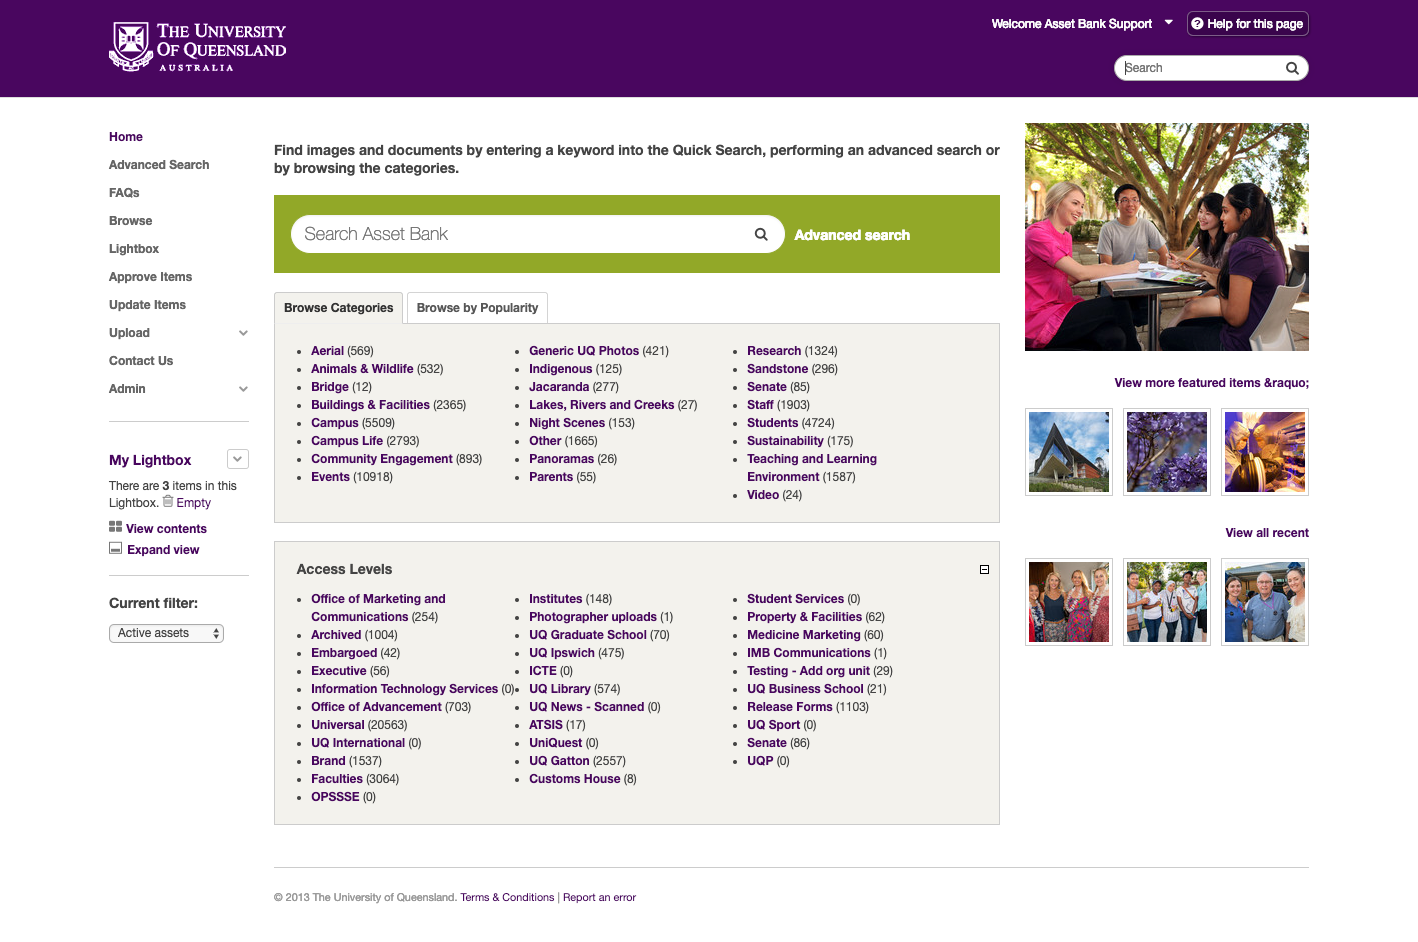Open Contact Us in sidebar
This screenshot has height=942, width=1418.
(141, 361)
